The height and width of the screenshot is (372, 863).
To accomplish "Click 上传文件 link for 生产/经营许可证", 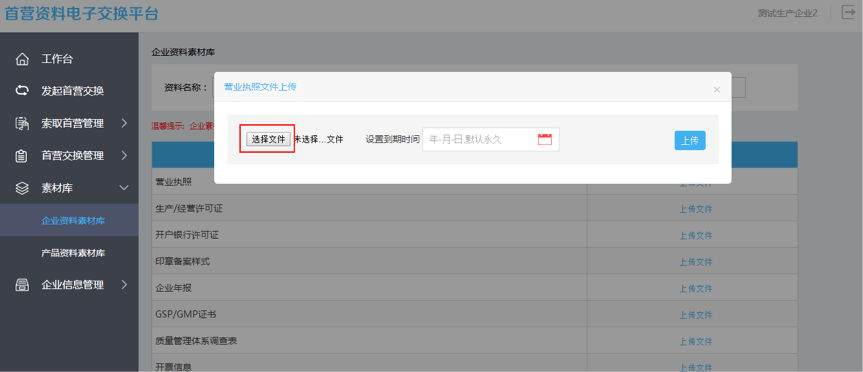I will [x=696, y=209].
